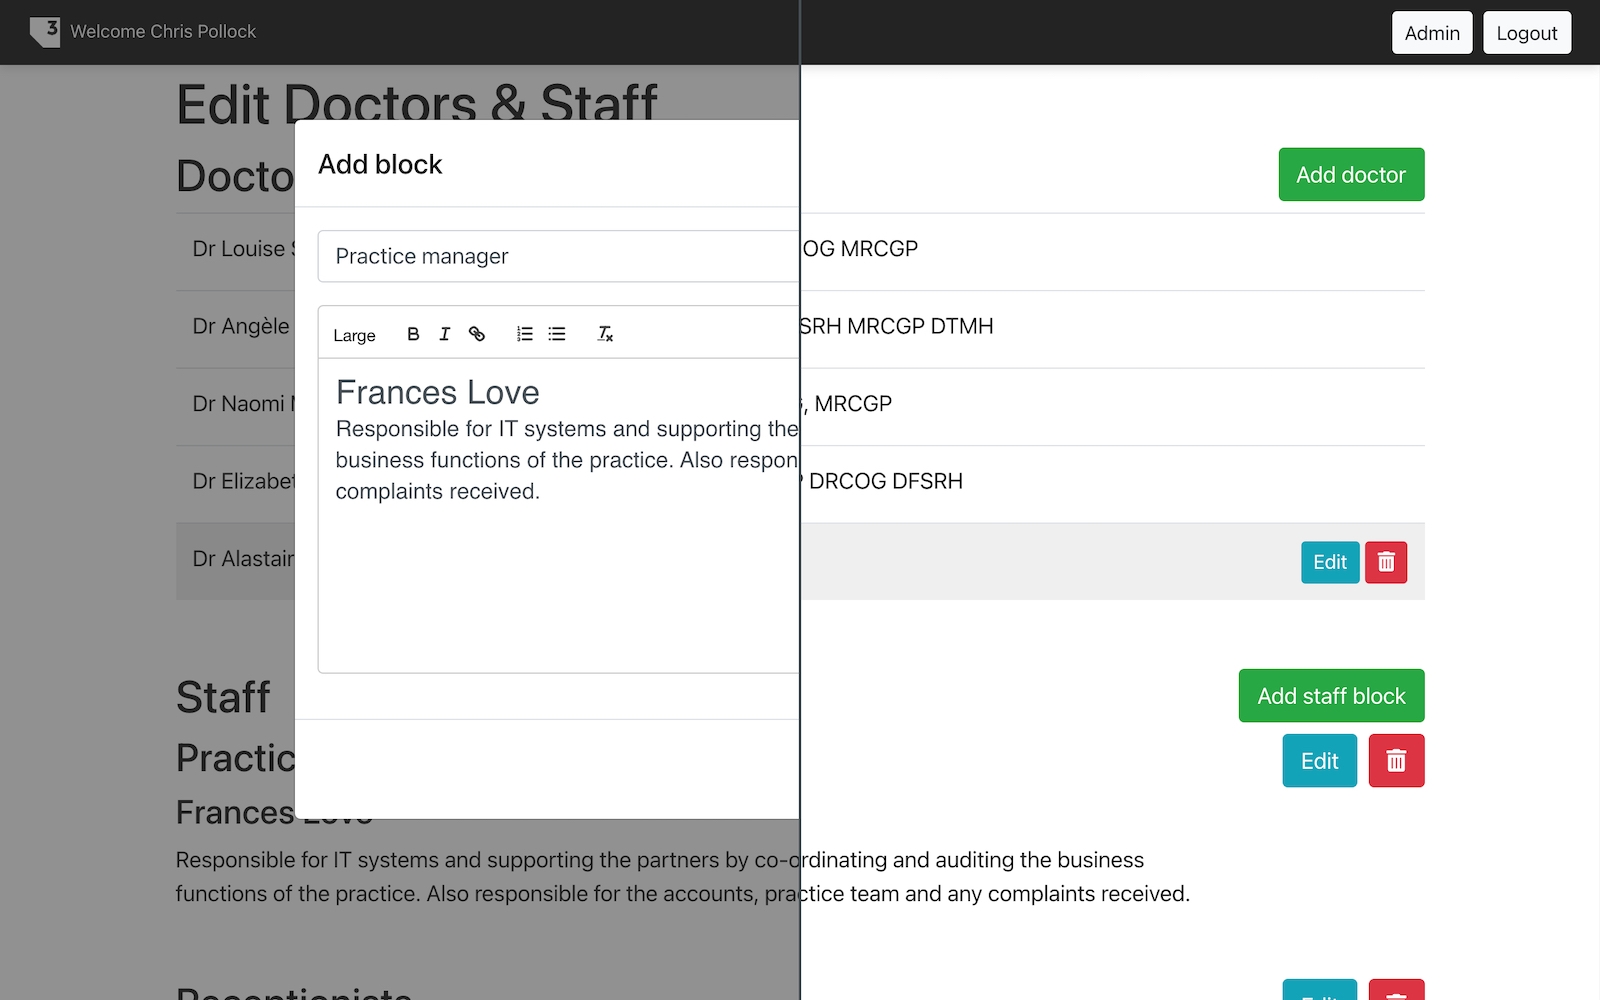Apply bullet list formatting
This screenshot has height=1000, width=1600.
(x=557, y=334)
